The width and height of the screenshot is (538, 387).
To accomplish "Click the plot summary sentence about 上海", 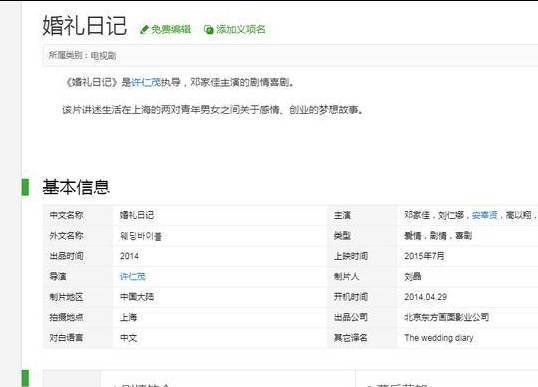I will tap(213, 110).
